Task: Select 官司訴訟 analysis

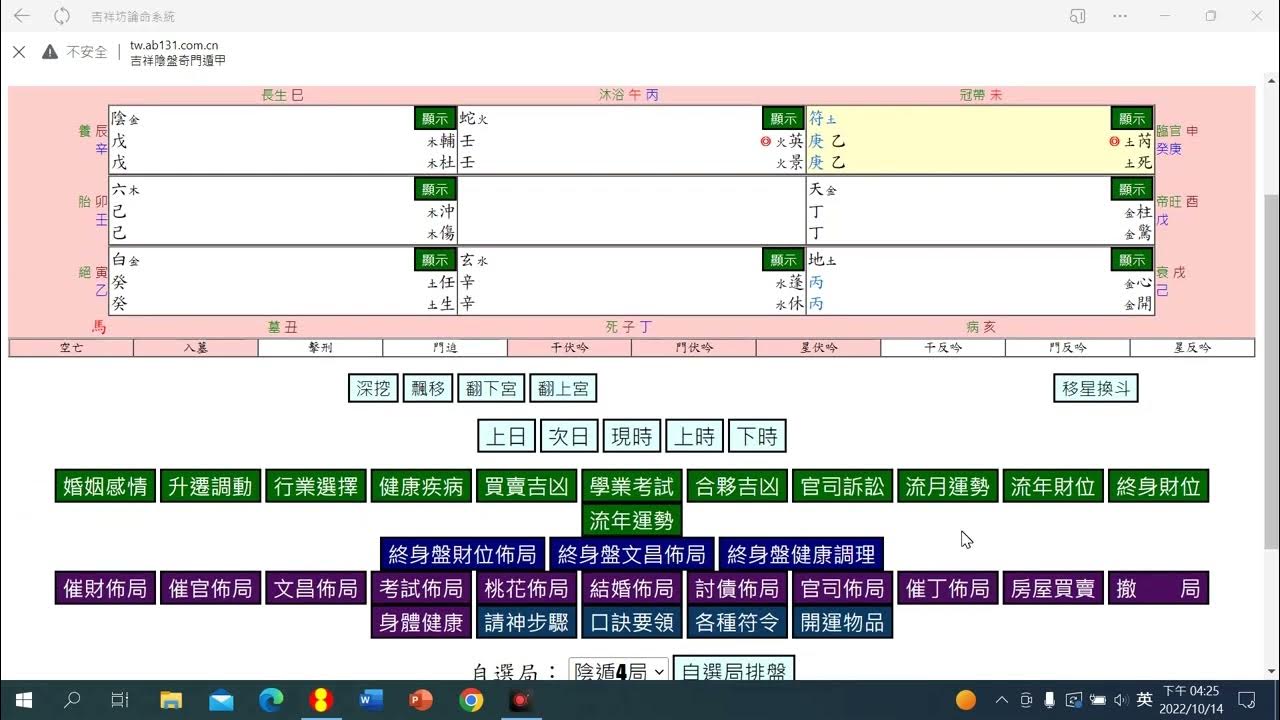Action: (843, 487)
